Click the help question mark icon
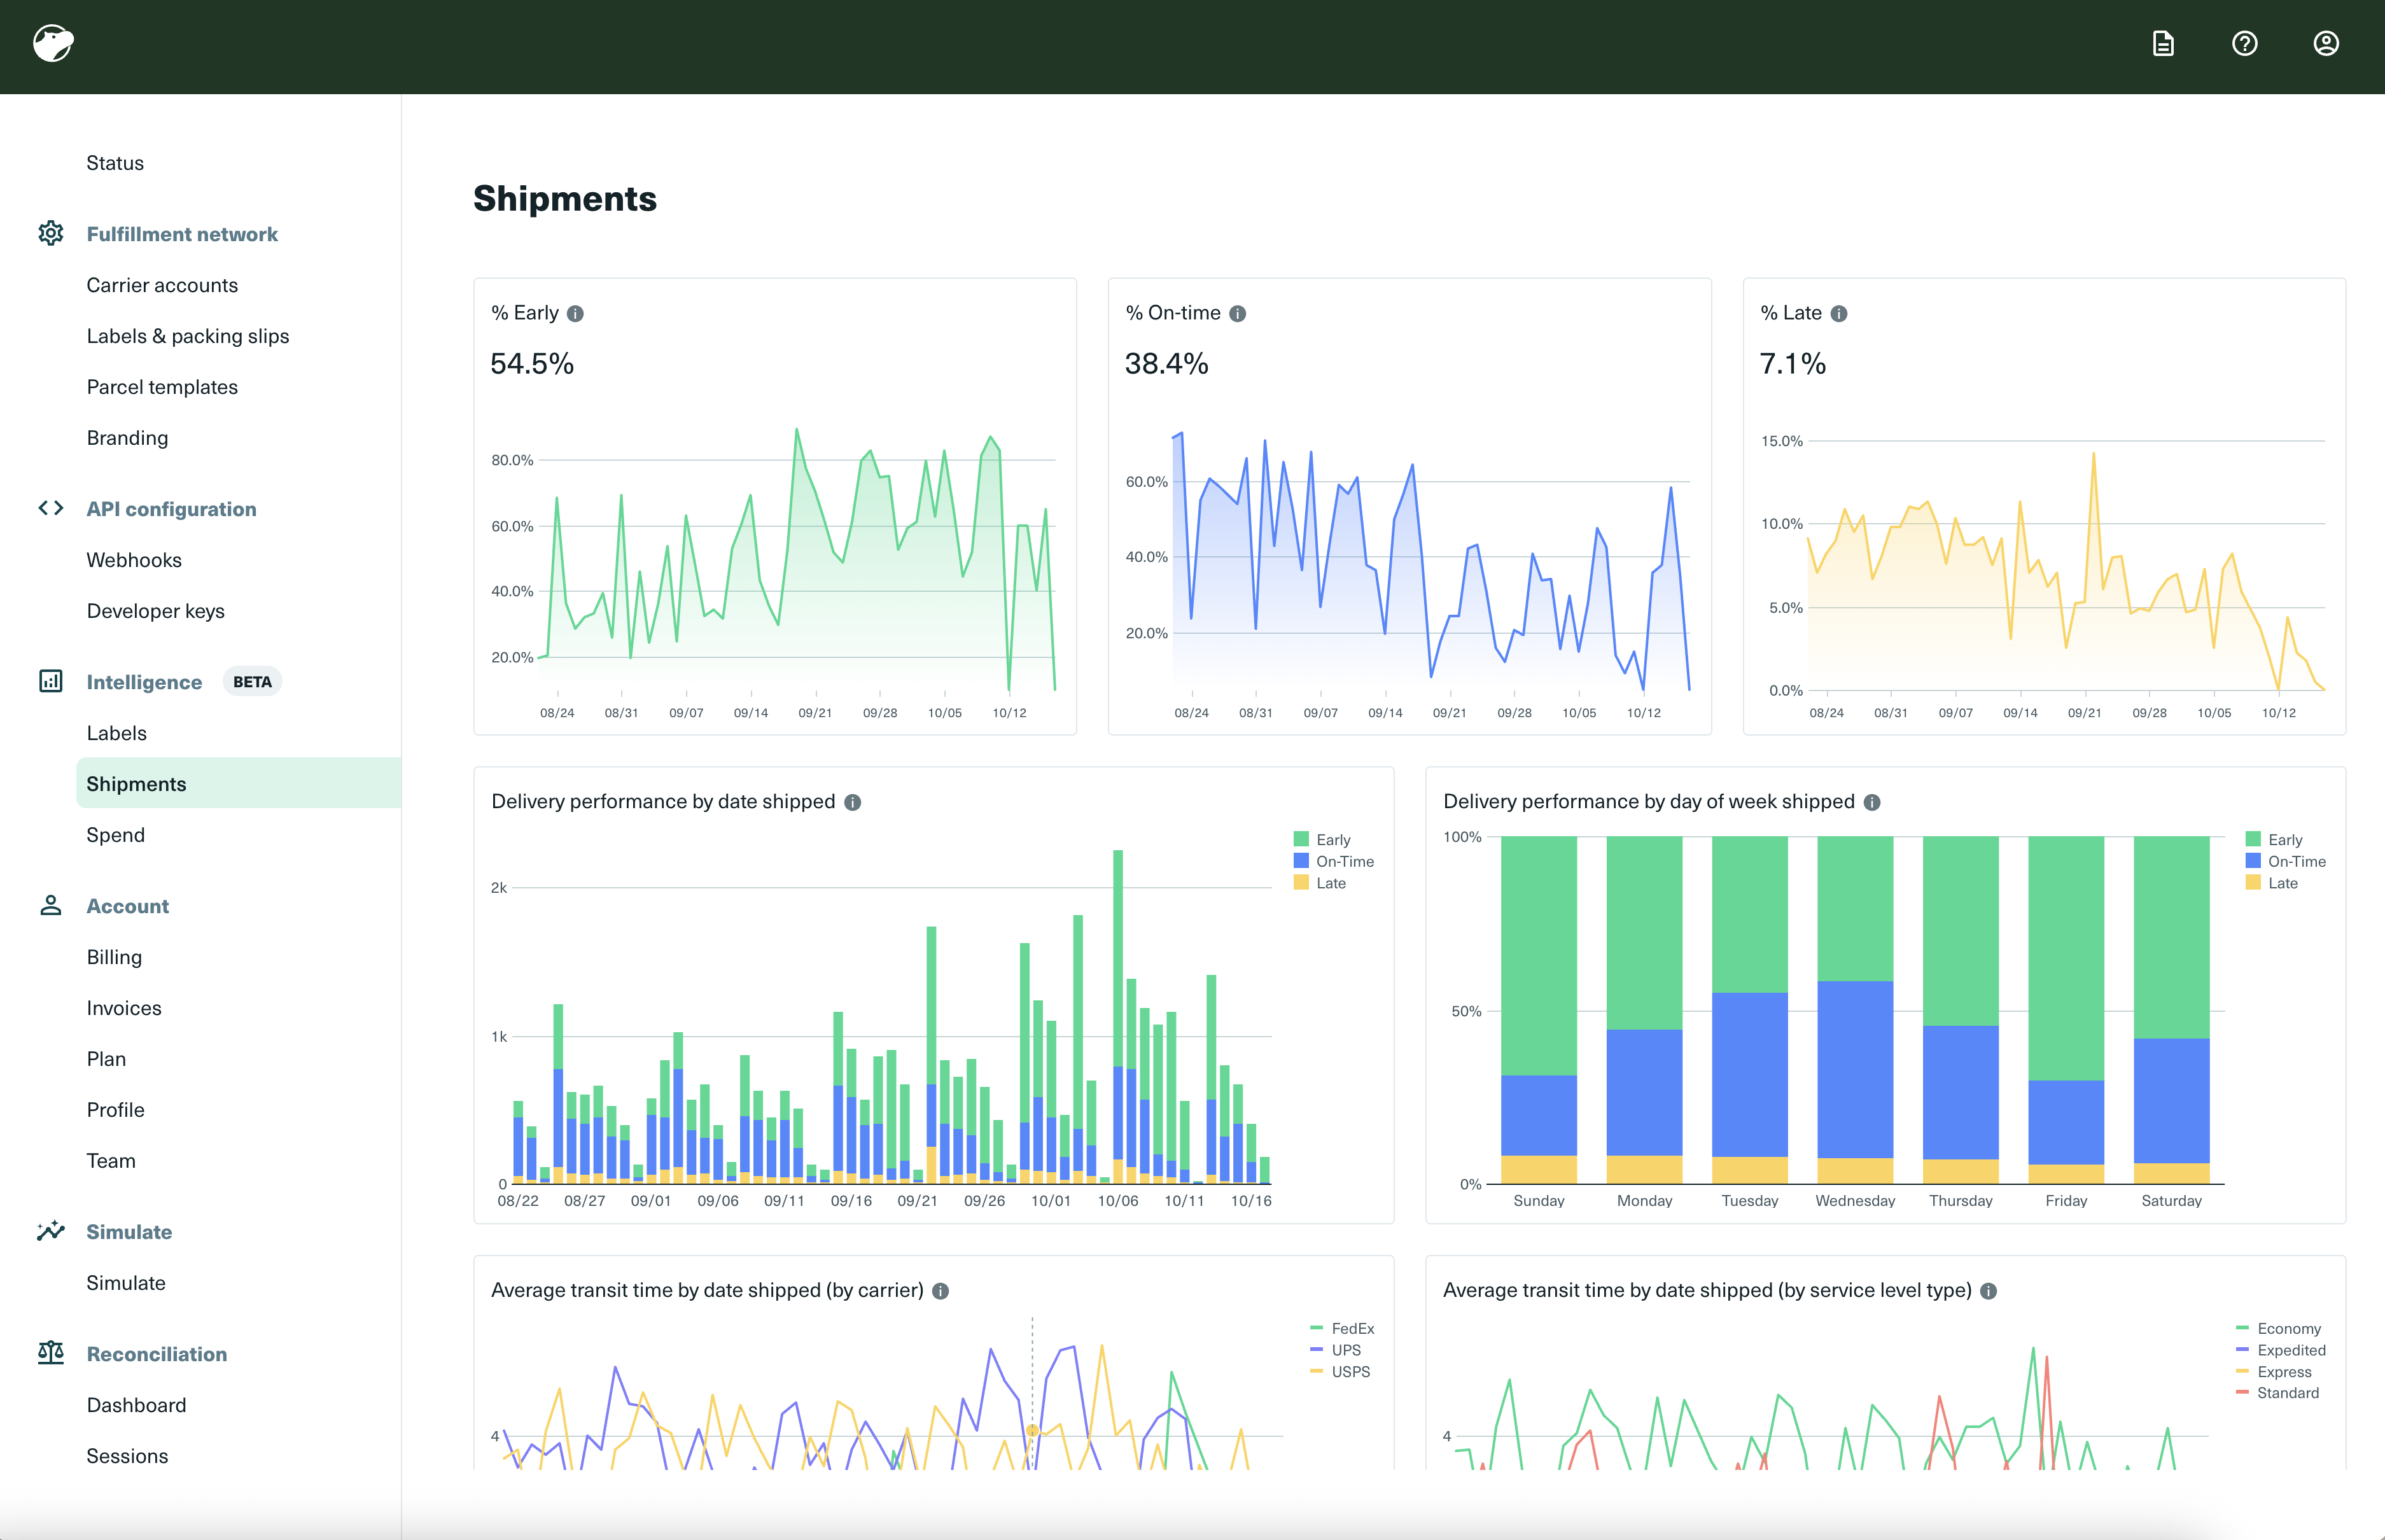The image size is (2385, 1540). coord(2244,43)
